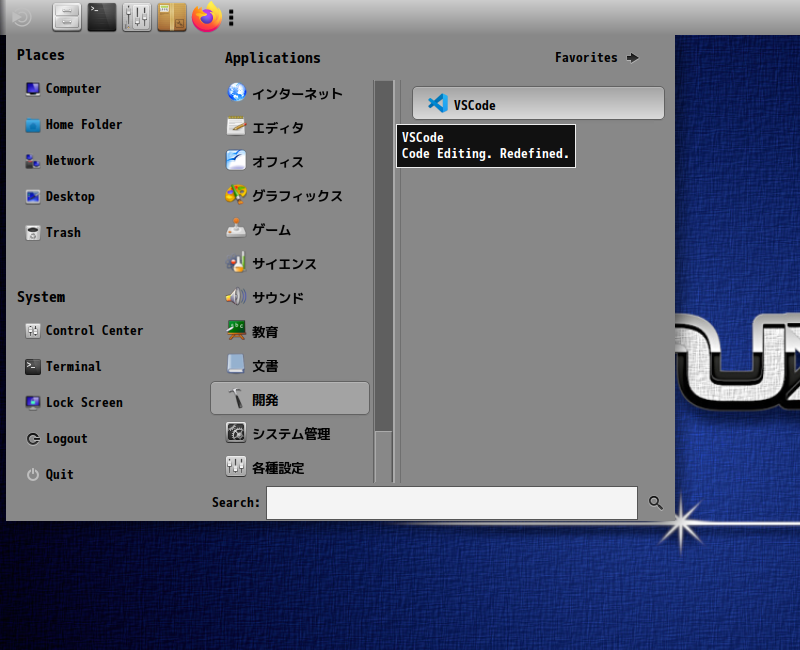Click the notepad icon beside エディタ
Screen dimensions: 800x650
[x=236, y=127]
